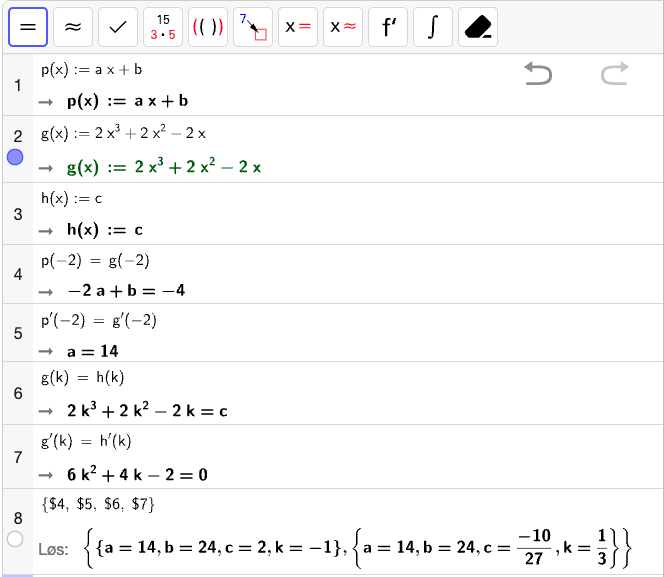Select the Numeric approximation (≈) tool
Screen dimensions: 664x577
point(73,27)
